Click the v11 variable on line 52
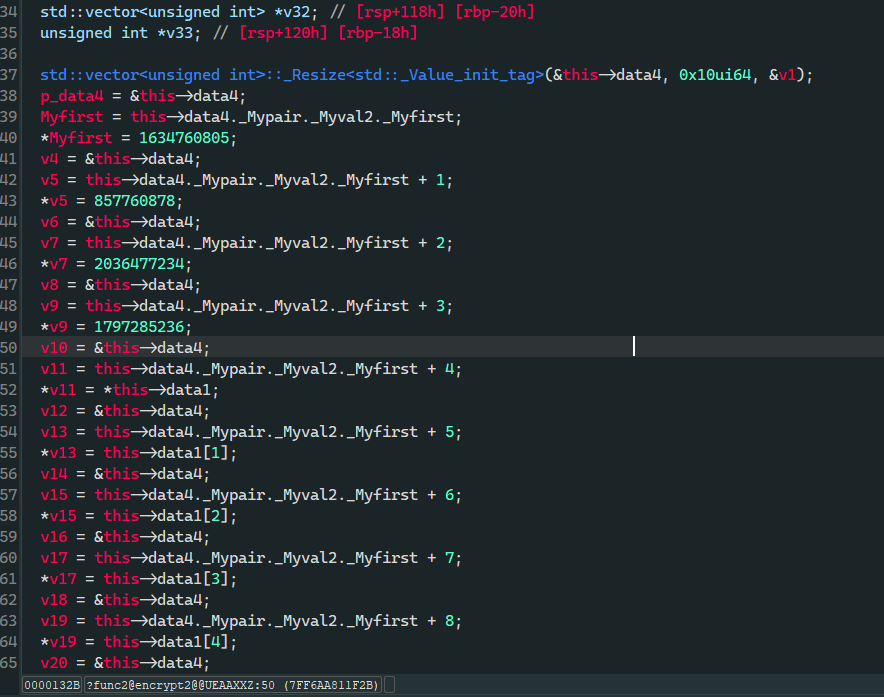This screenshot has height=697, width=884. tap(65, 390)
